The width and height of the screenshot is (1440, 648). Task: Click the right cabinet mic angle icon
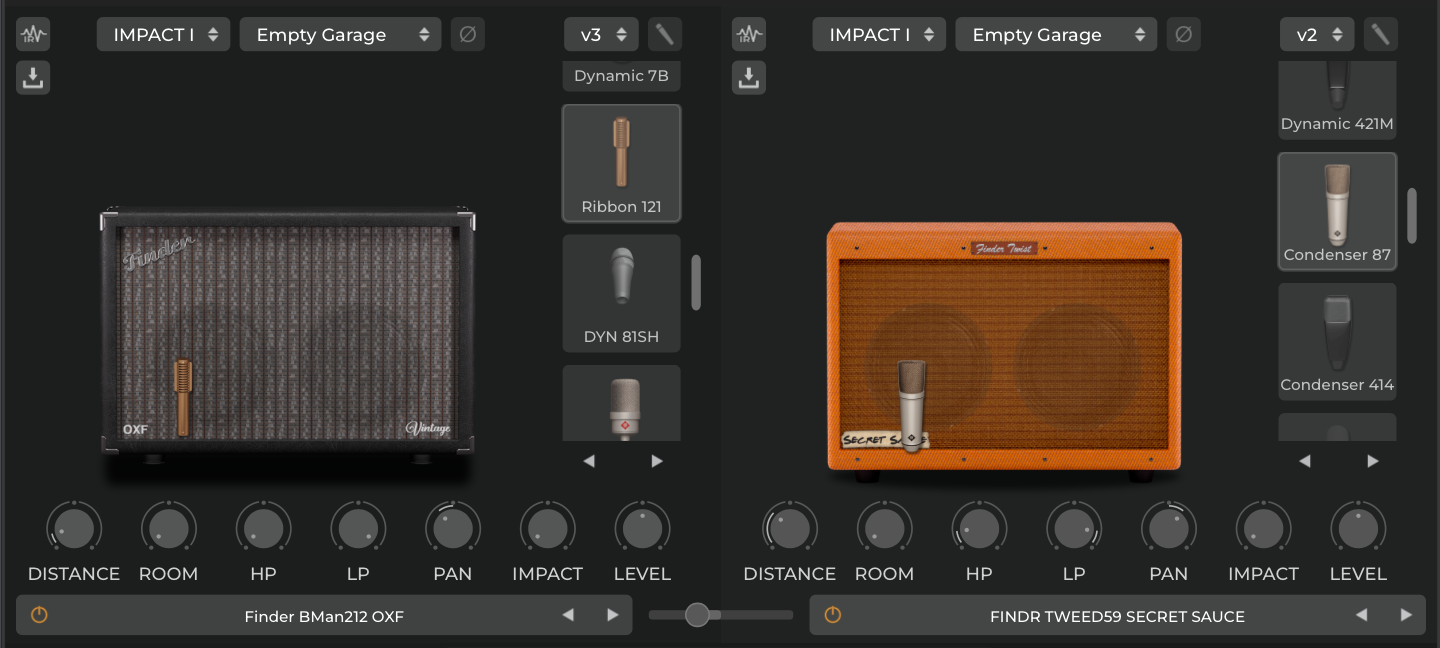point(1381,35)
